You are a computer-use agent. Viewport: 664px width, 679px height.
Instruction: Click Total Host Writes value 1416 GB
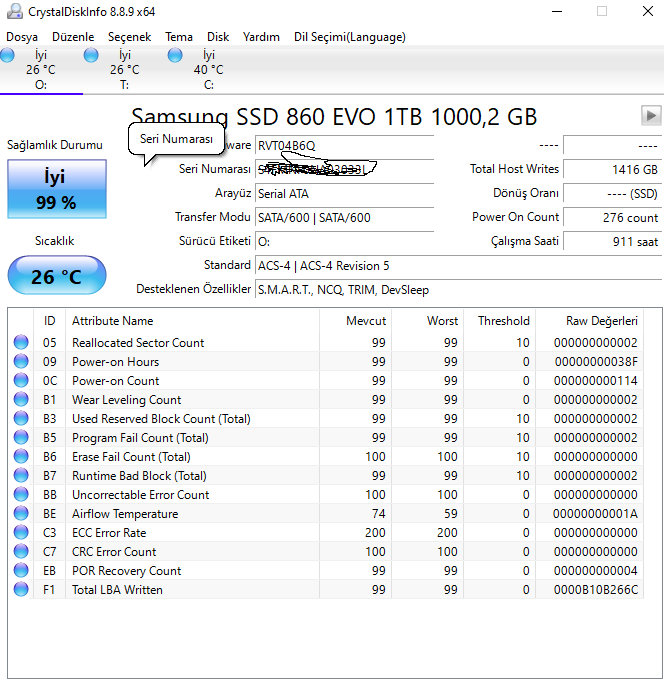[x=612, y=169]
